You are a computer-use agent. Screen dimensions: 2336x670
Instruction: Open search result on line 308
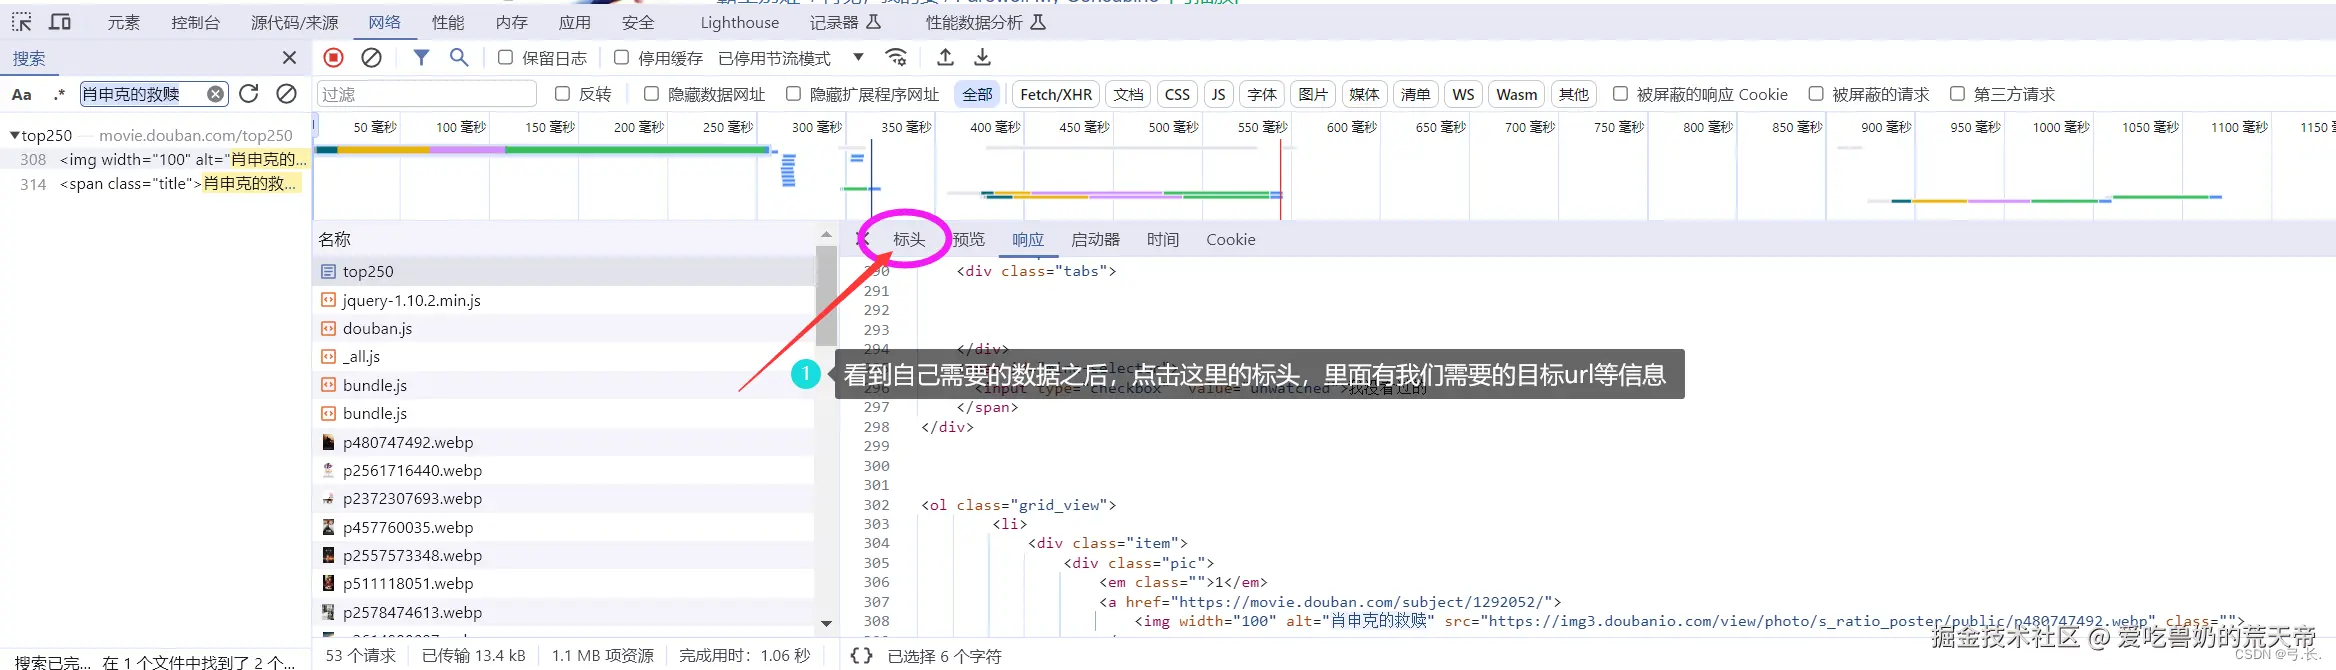click(x=155, y=159)
